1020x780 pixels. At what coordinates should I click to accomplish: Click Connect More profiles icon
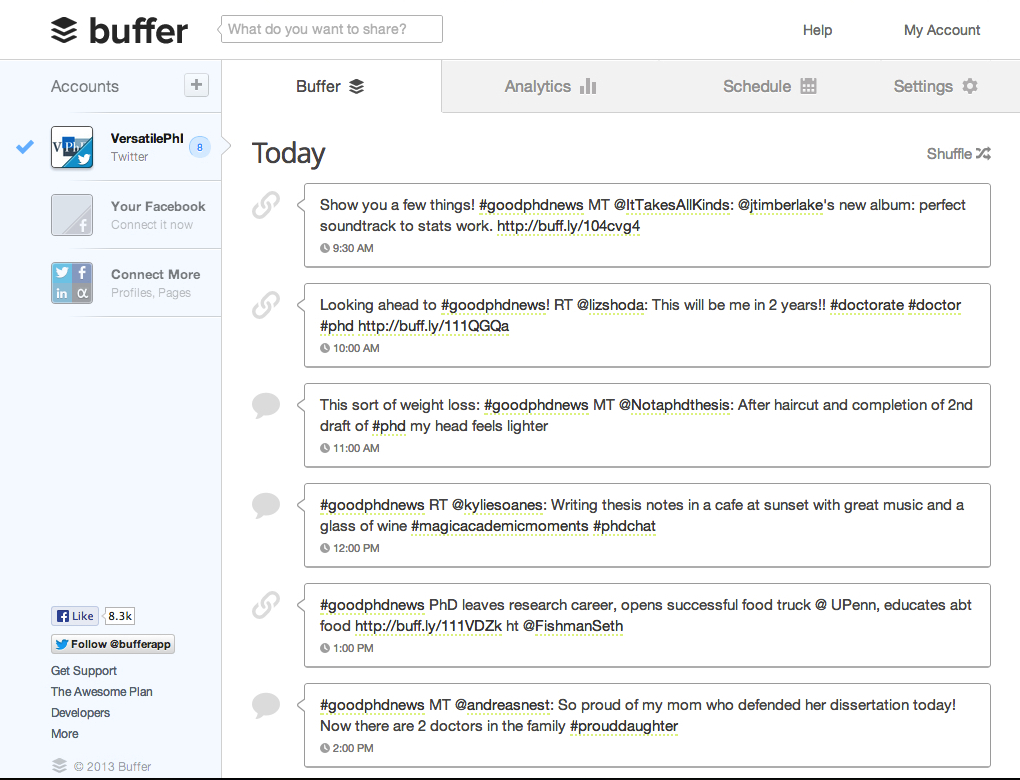[x=72, y=283]
